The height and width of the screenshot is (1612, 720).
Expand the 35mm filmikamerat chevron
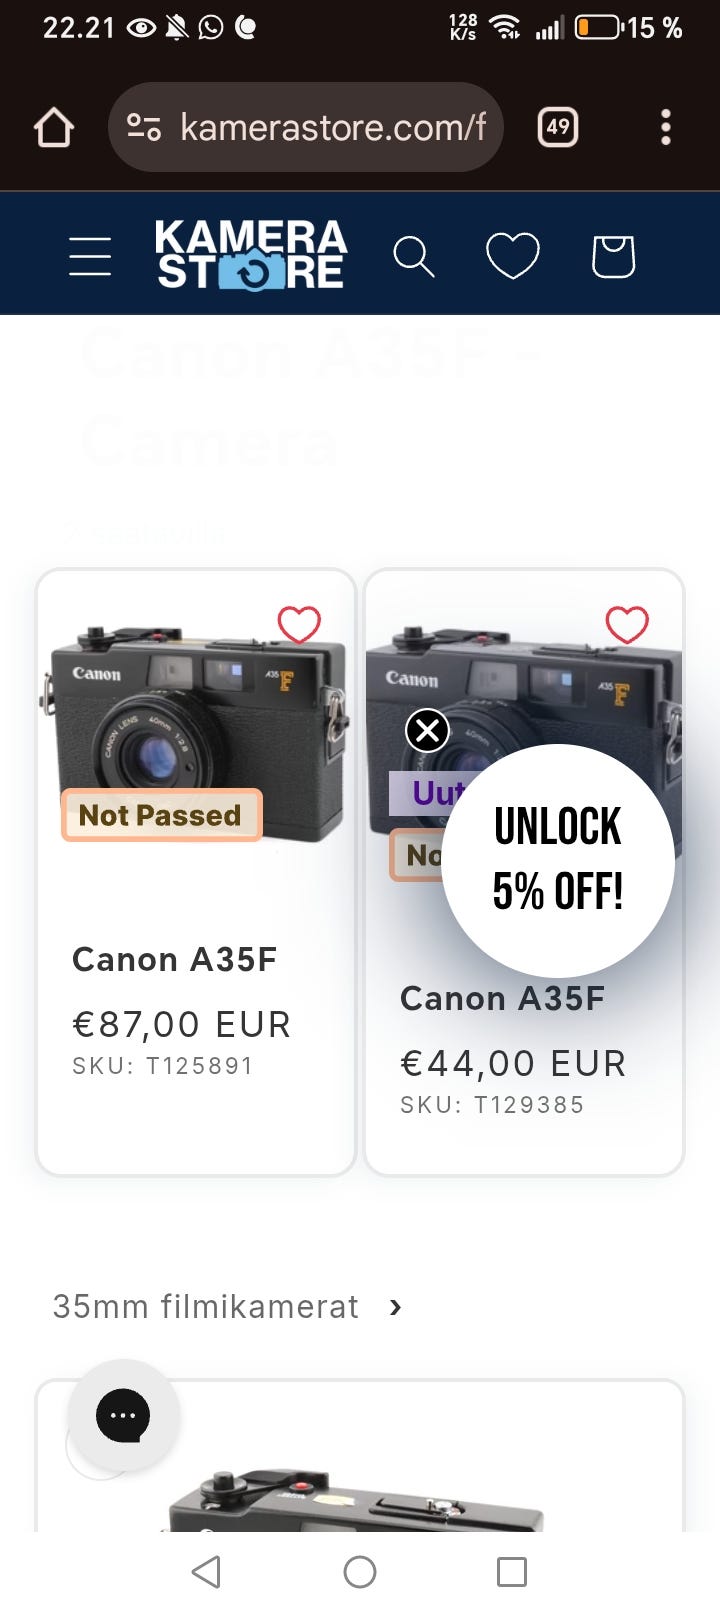point(396,1307)
